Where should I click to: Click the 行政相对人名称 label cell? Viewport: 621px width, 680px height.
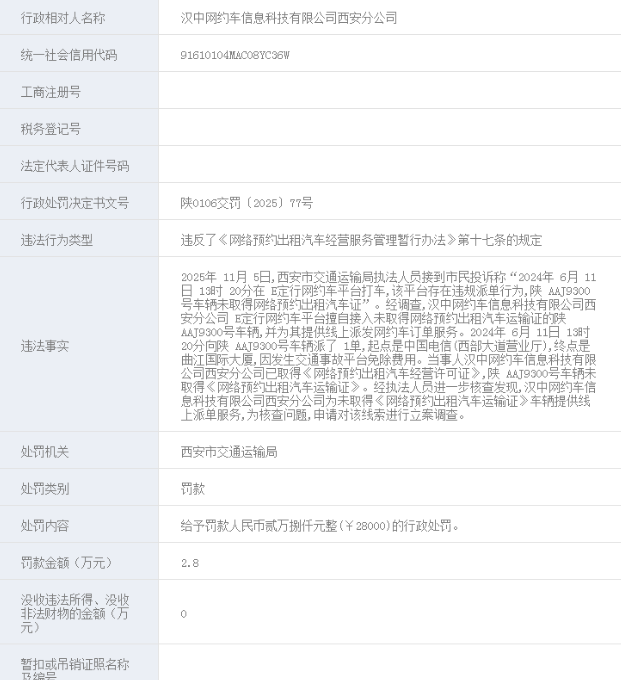tap(63, 18)
